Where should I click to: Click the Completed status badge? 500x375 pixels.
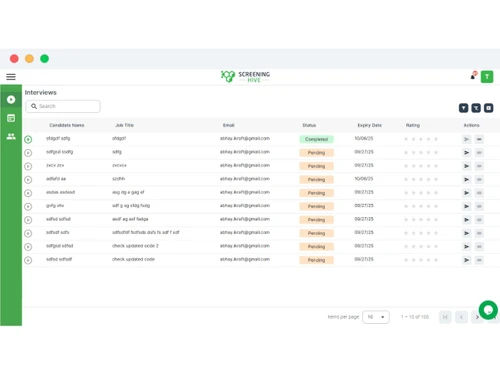(x=316, y=139)
